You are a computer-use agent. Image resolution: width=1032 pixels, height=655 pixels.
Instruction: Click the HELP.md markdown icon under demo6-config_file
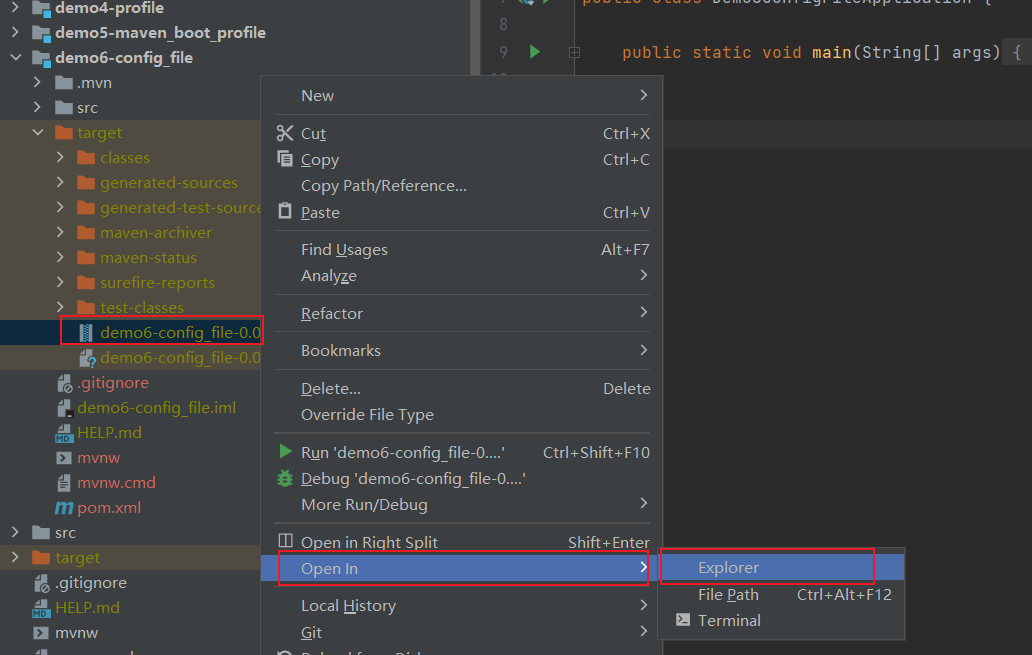tap(63, 432)
